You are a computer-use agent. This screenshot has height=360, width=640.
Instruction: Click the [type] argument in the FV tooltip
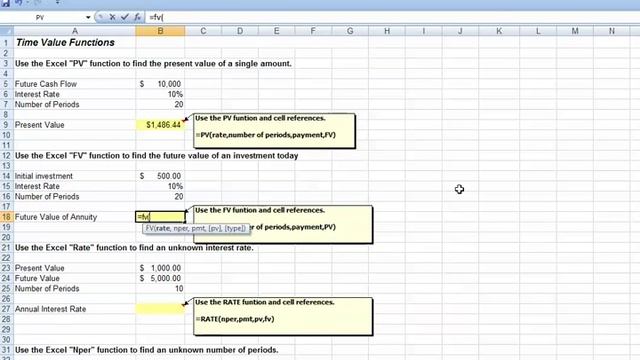[x=235, y=228]
